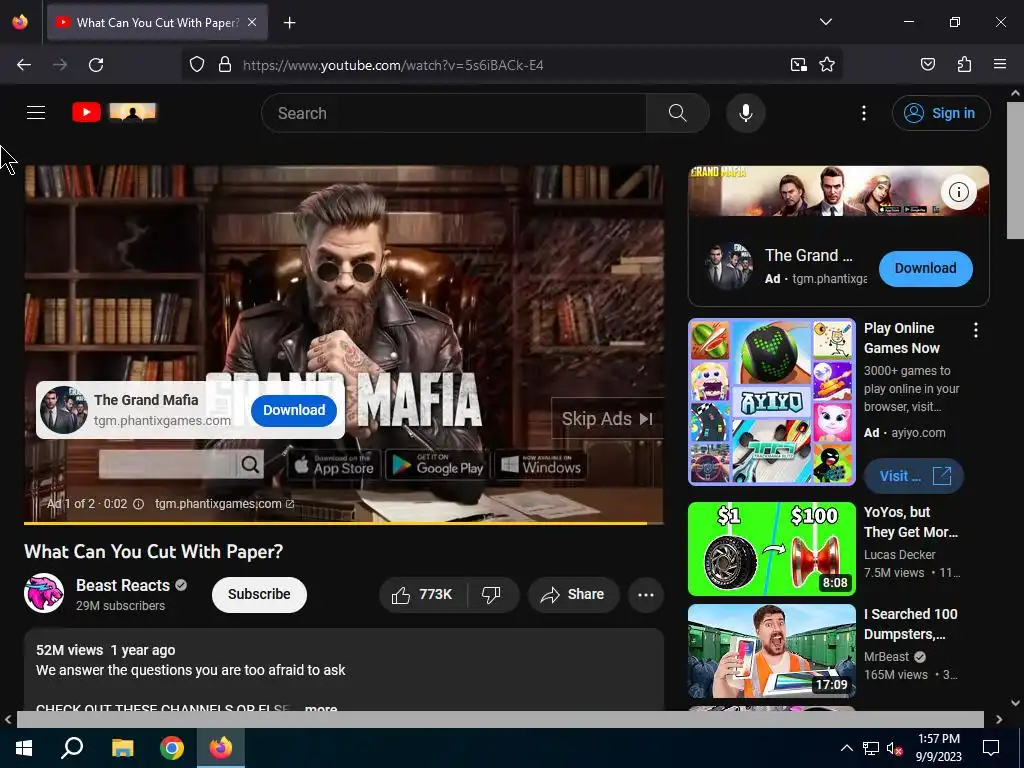The width and height of the screenshot is (1024, 768).
Task: Open tgm.phantixgames.com link in video player
Action: [x=224, y=504]
